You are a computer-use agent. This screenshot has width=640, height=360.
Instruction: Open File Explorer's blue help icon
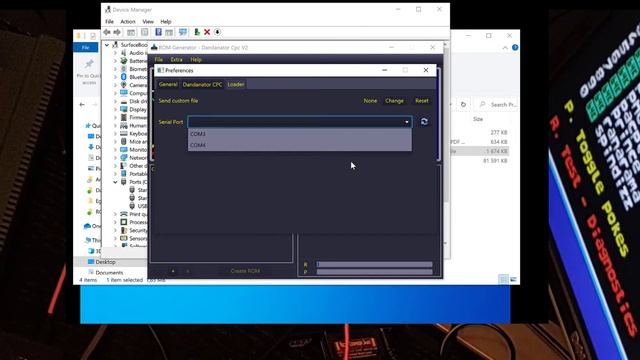515,48
